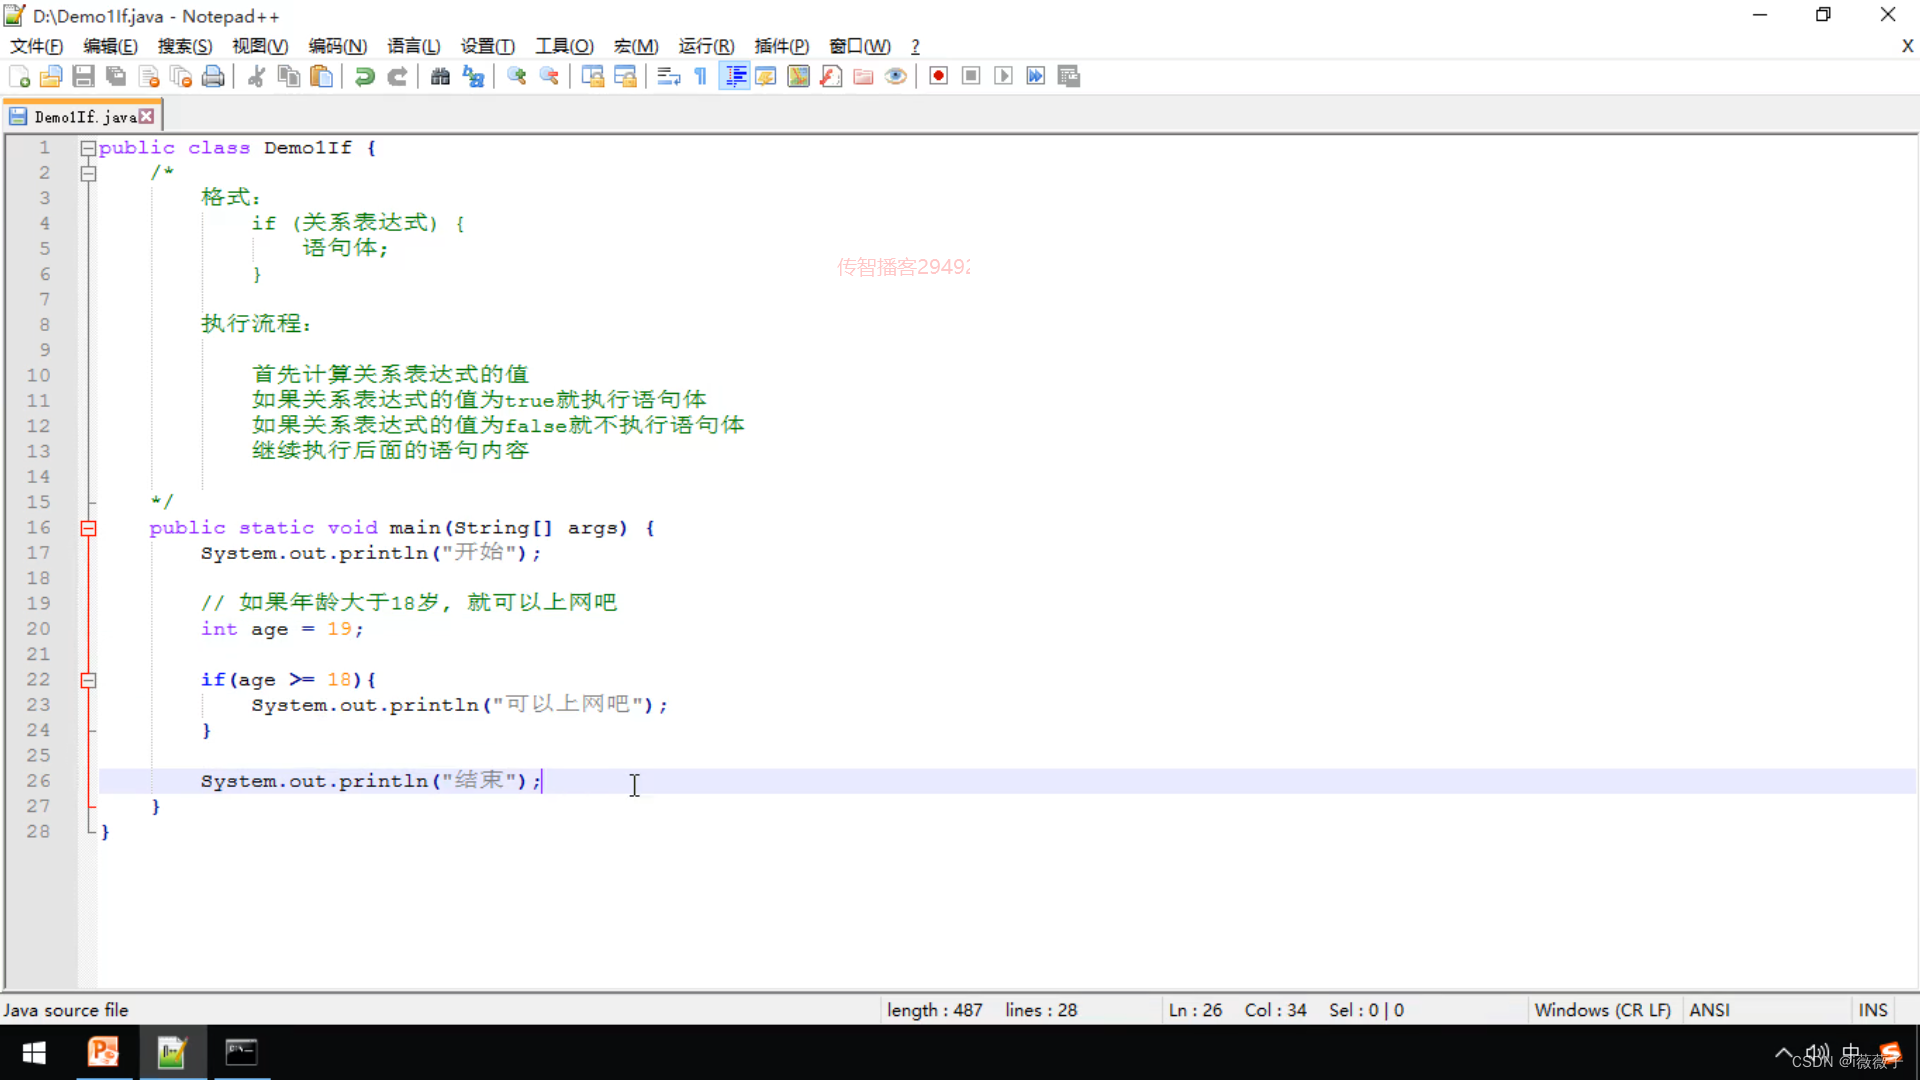
Task: Collapse the if block fold on line 22
Action: click(x=88, y=680)
